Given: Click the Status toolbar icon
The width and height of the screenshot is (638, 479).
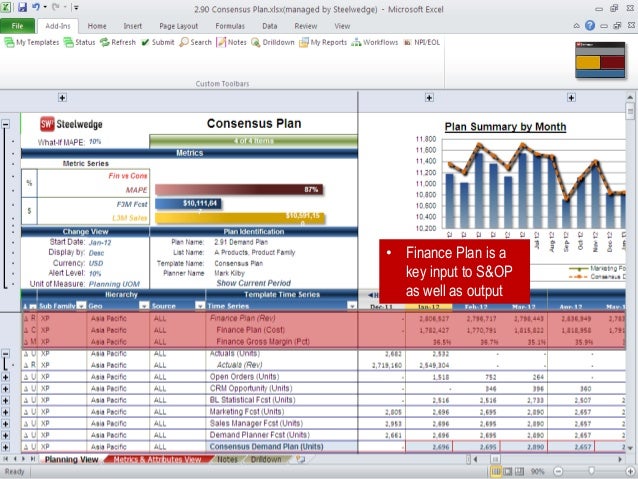Looking at the screenshot, I should [x=79, y=42].
